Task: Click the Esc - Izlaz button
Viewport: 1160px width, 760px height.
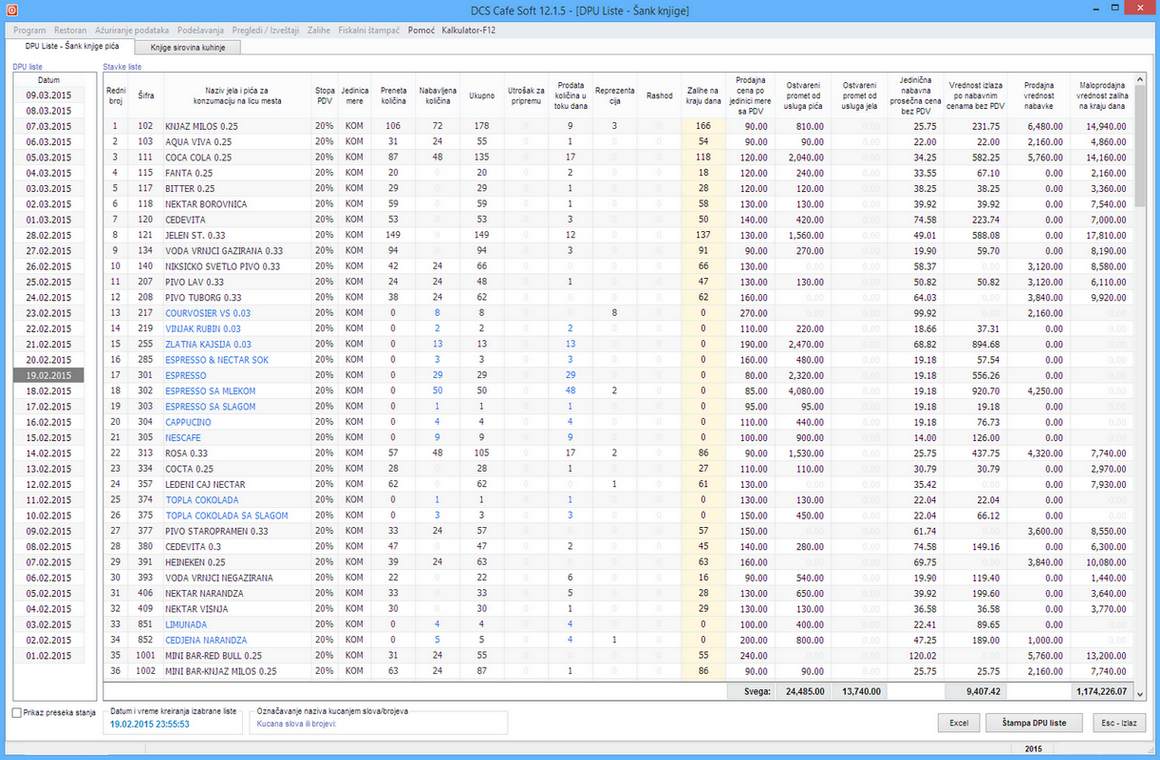Action: pos(1117,723)
